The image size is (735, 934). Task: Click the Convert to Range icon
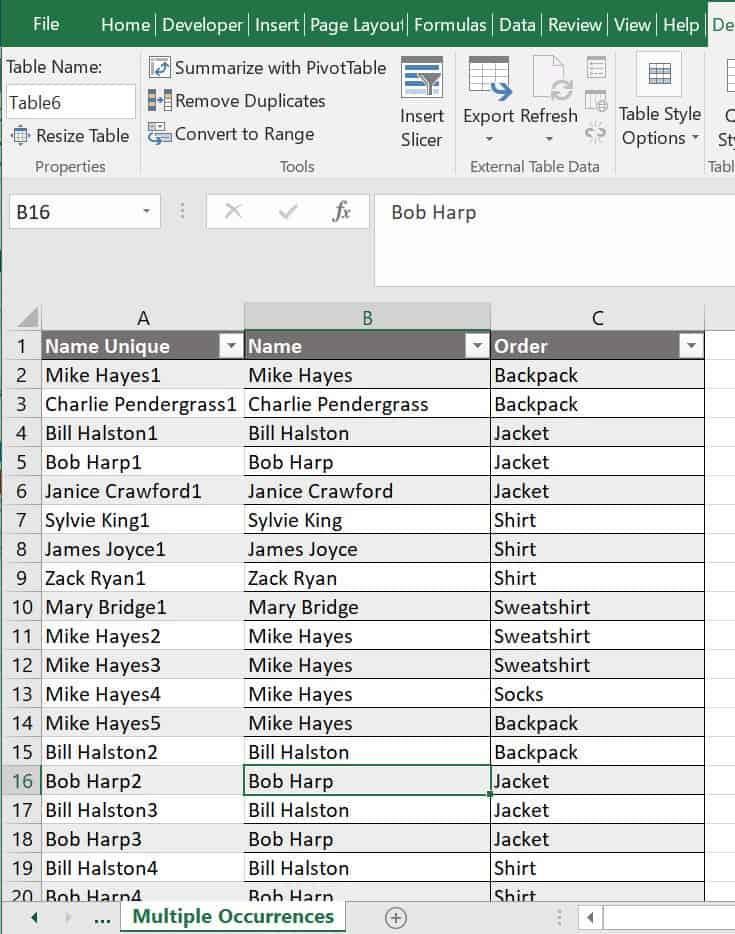coord(160,134)
